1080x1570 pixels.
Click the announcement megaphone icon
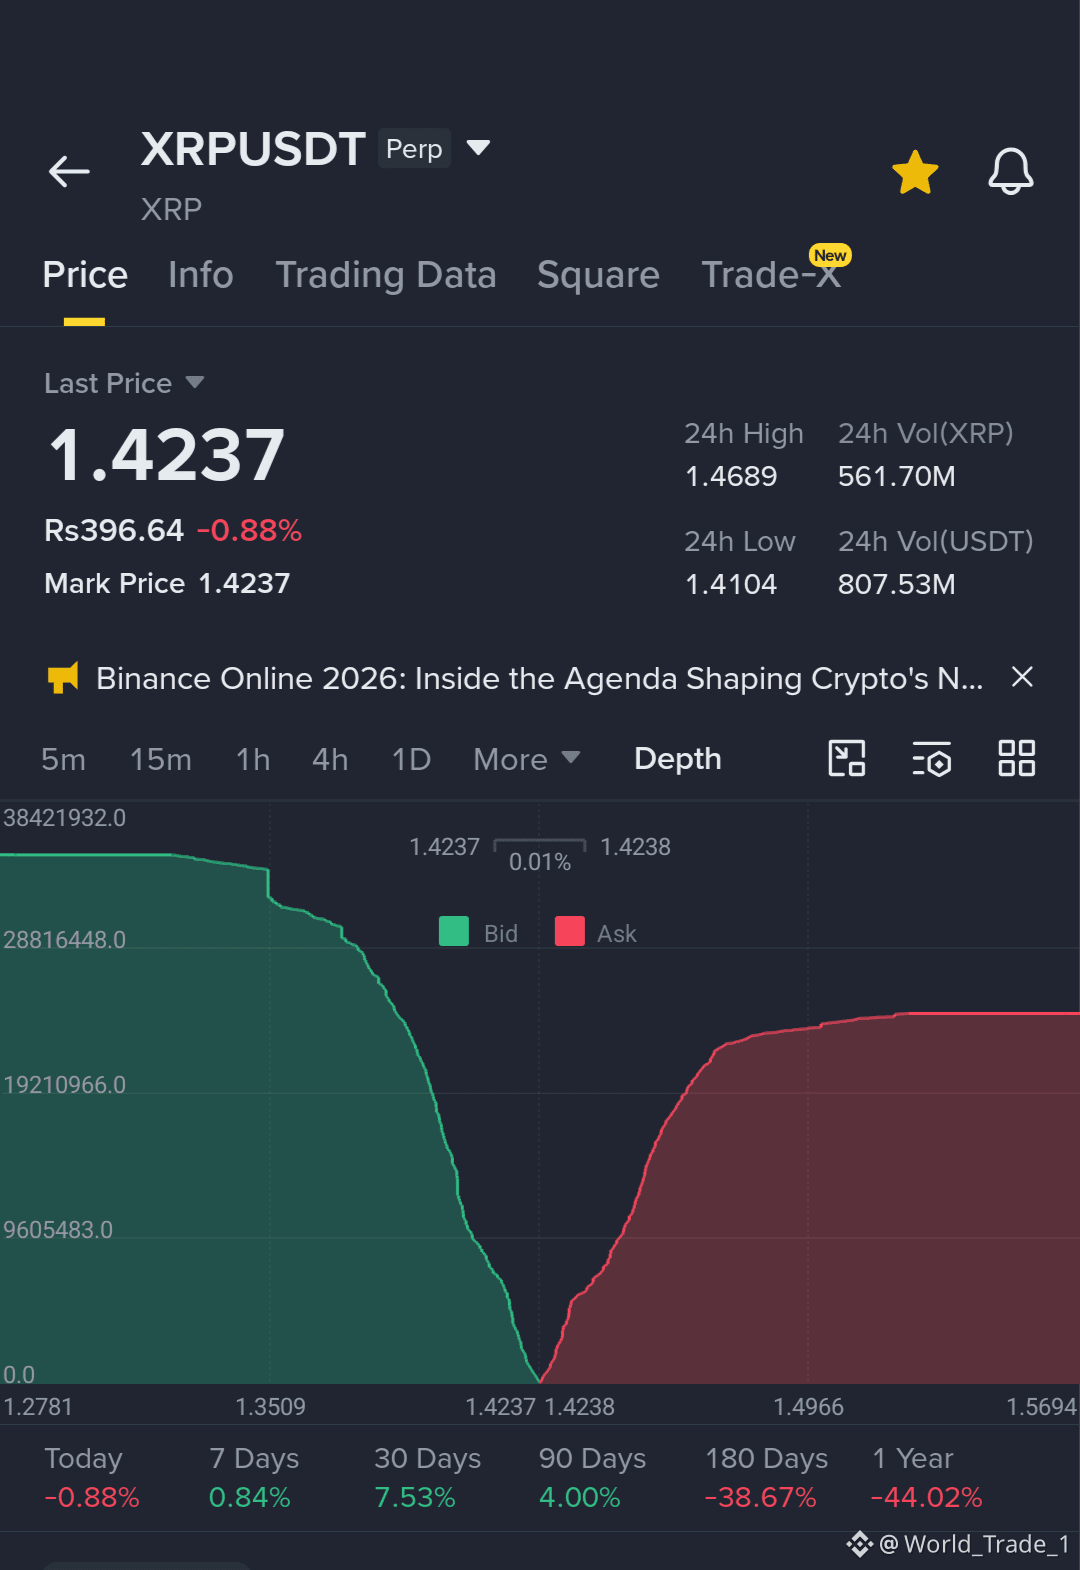[63, 678]
